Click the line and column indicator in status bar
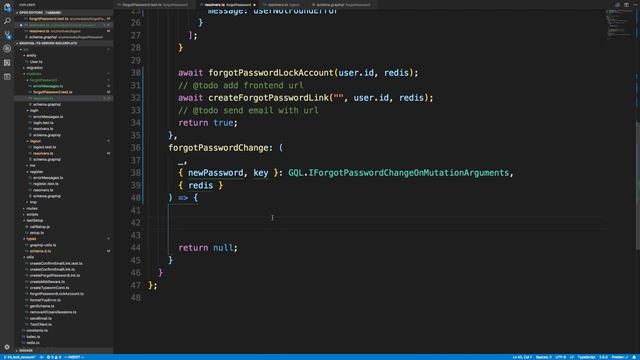 [522, 357]
